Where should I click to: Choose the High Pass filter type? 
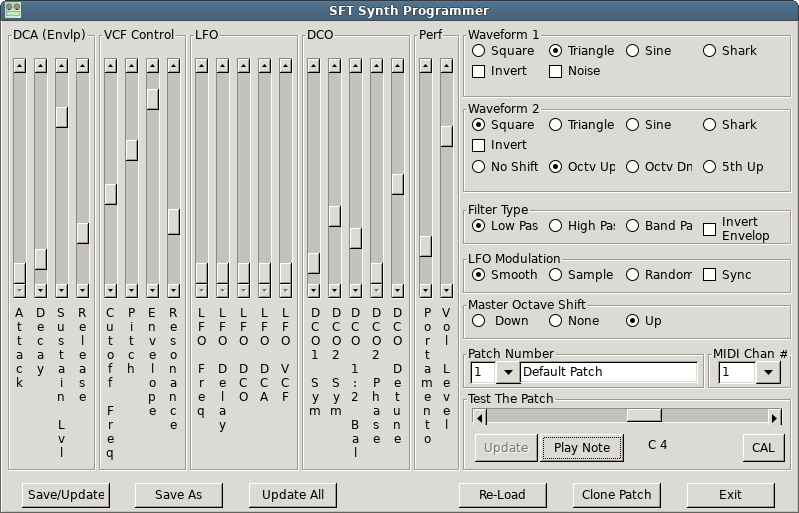click(556, 226)
